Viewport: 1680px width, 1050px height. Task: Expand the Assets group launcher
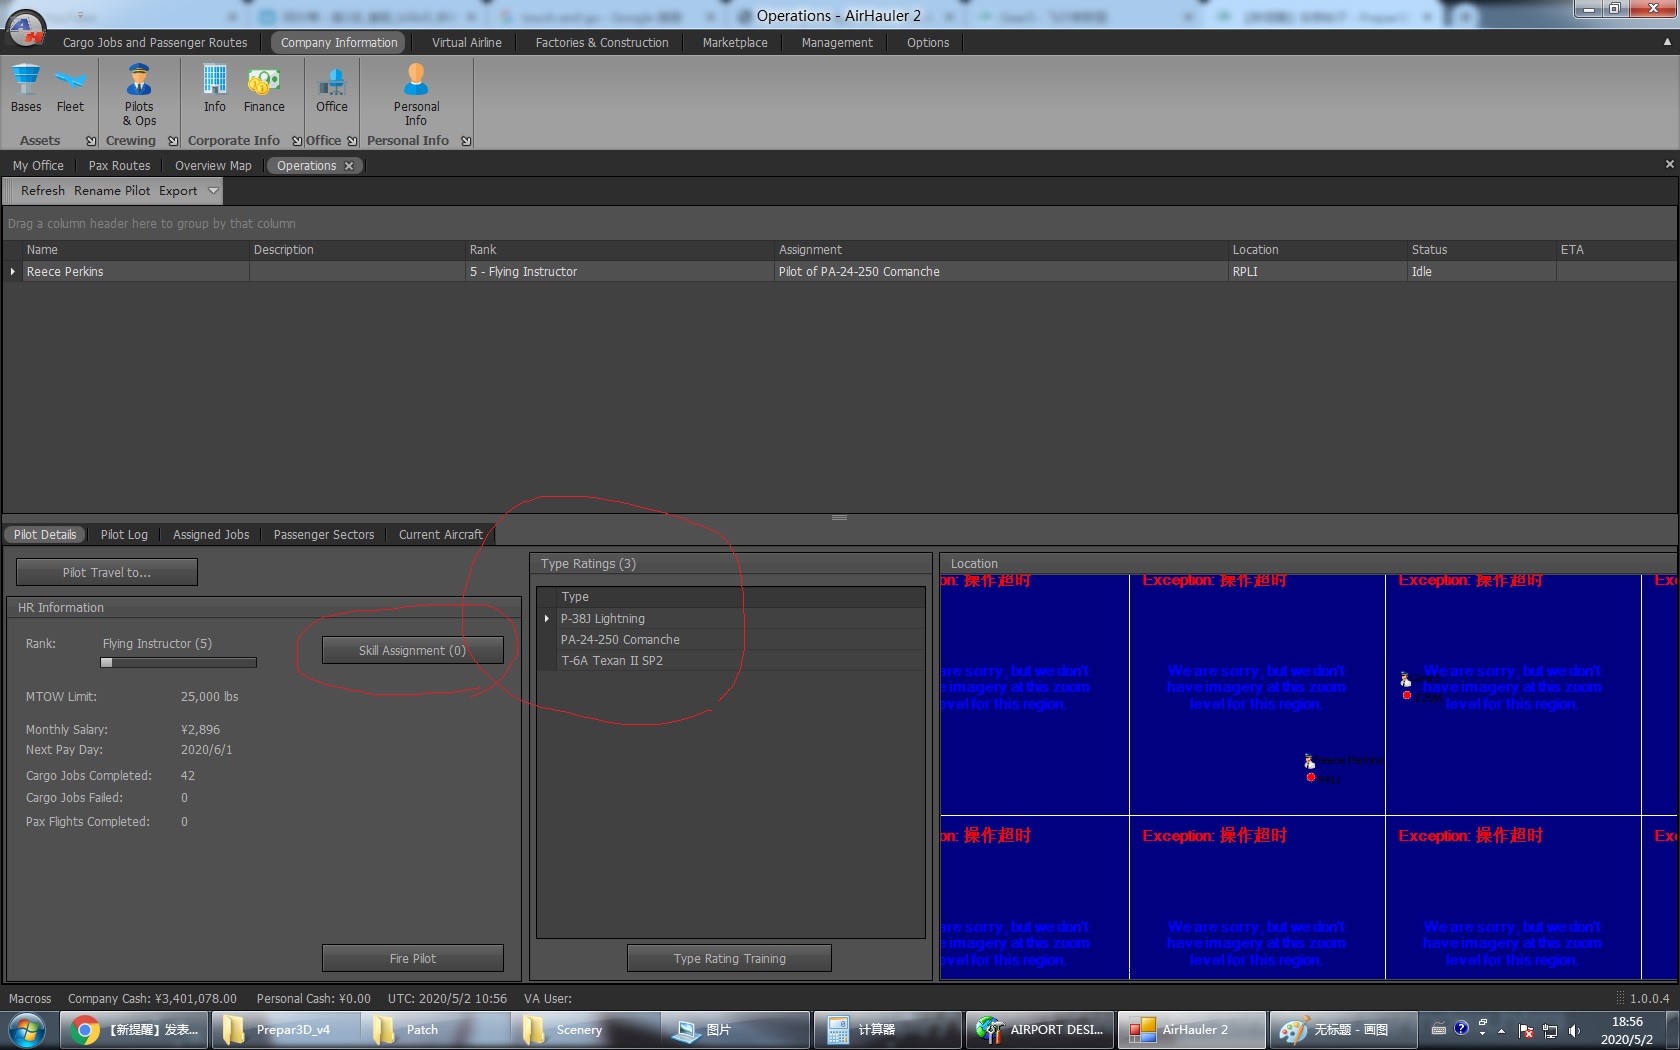(x=91, y=141)
